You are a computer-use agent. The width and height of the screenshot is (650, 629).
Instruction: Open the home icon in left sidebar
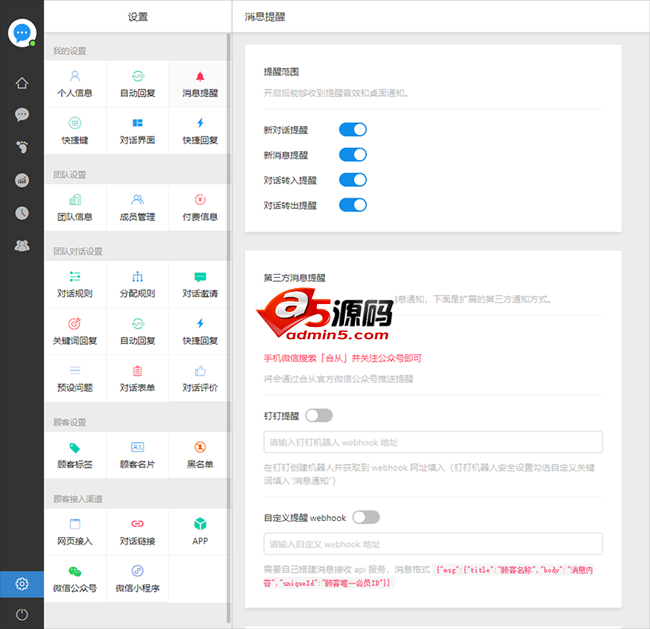click(22, 83)
